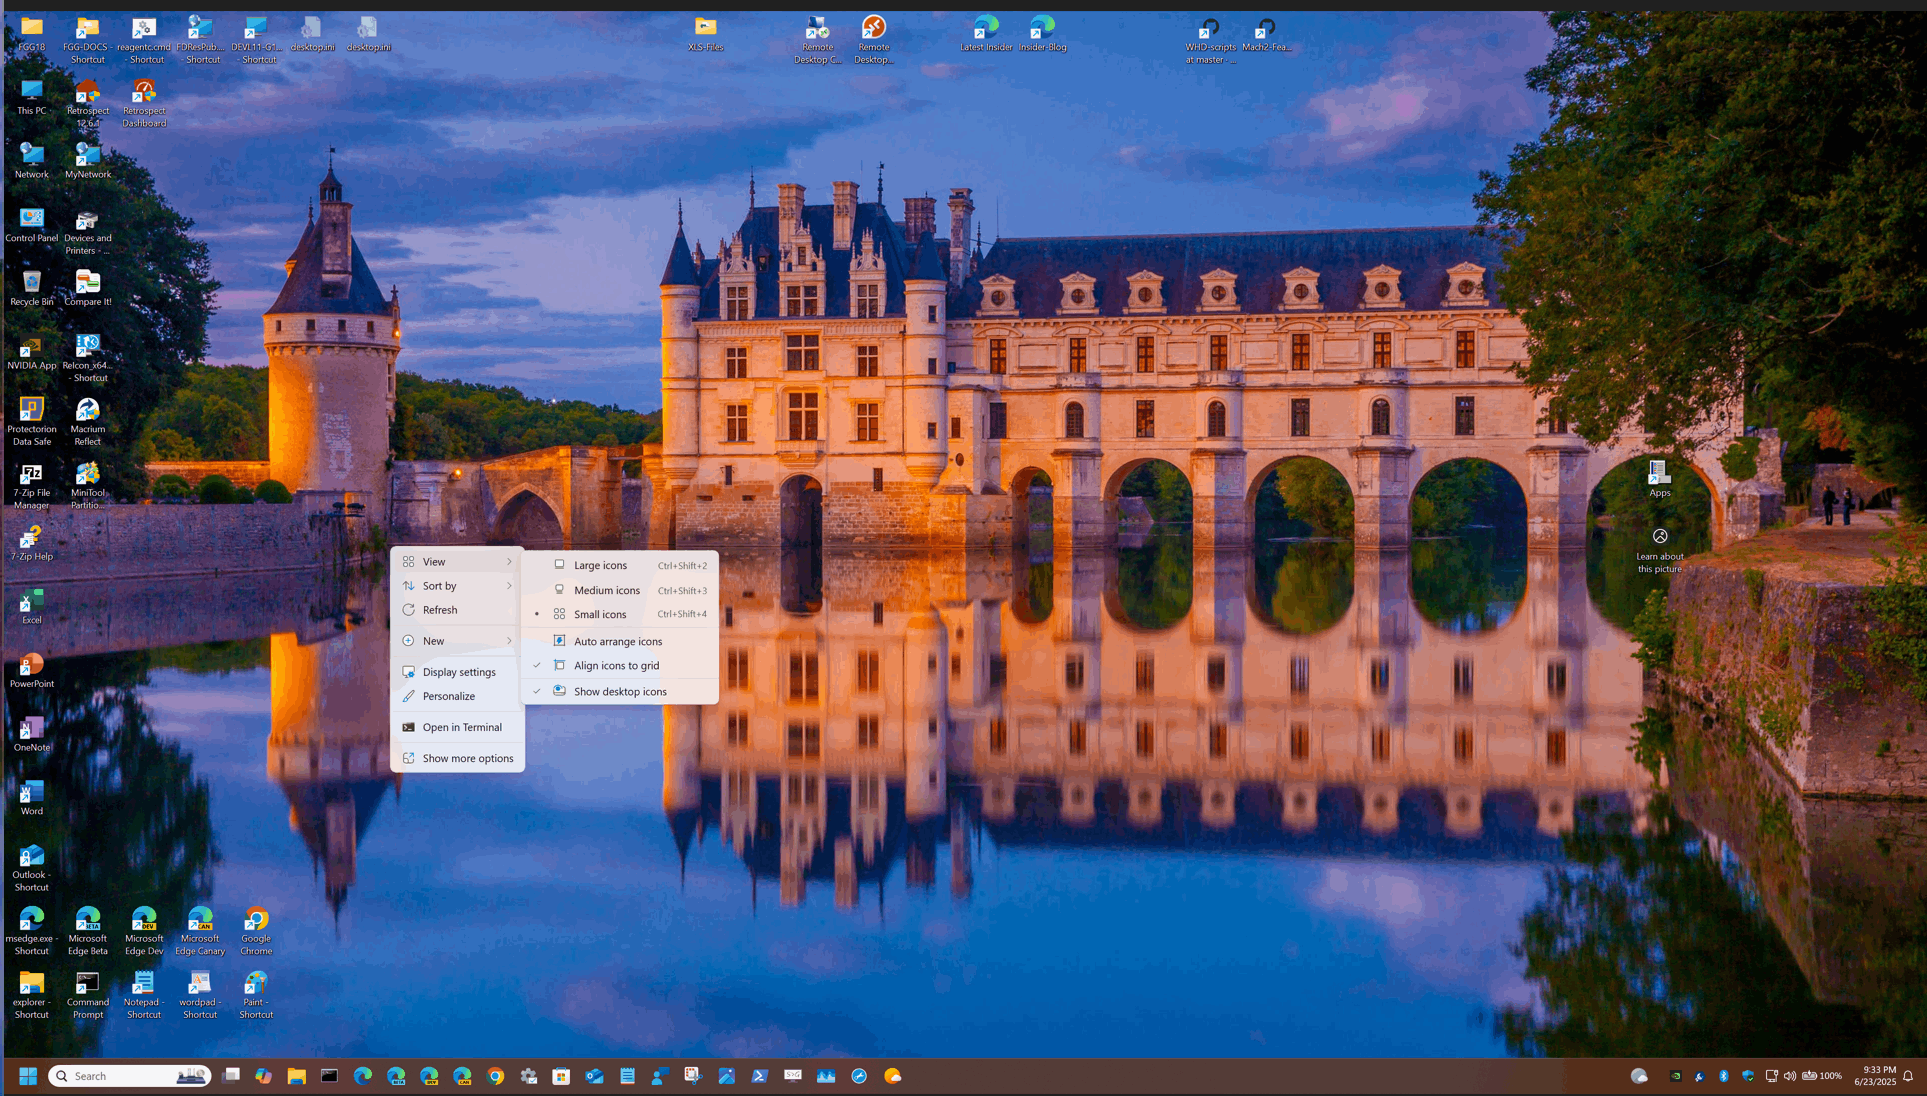This screenshot has width=1927, height=1096.
Task: Open the Windows Start button
Action: point(28,1076)
